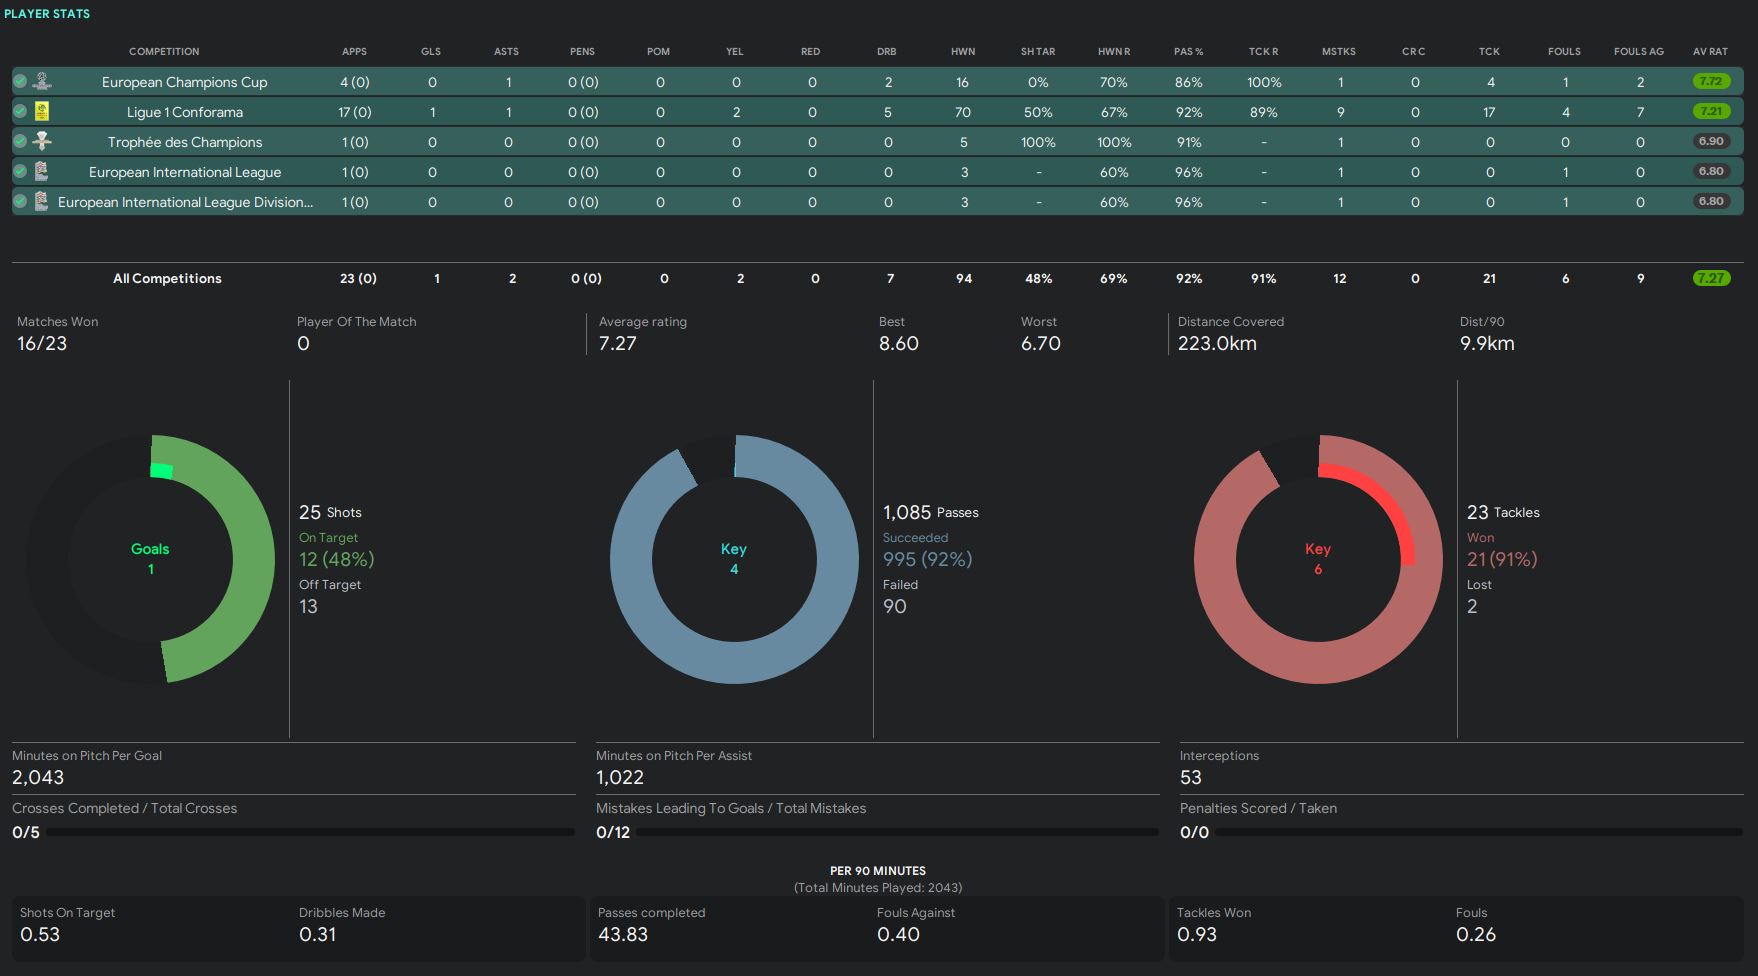Viewport: 1758px width, 976px height.
Task: Click the Trophée des Champions trophy icon
Action: pos(42,142)
